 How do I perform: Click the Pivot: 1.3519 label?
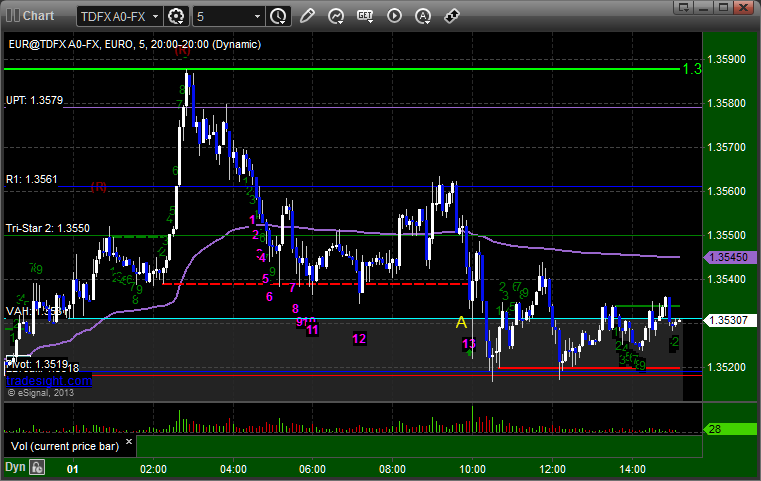[37, 364]
